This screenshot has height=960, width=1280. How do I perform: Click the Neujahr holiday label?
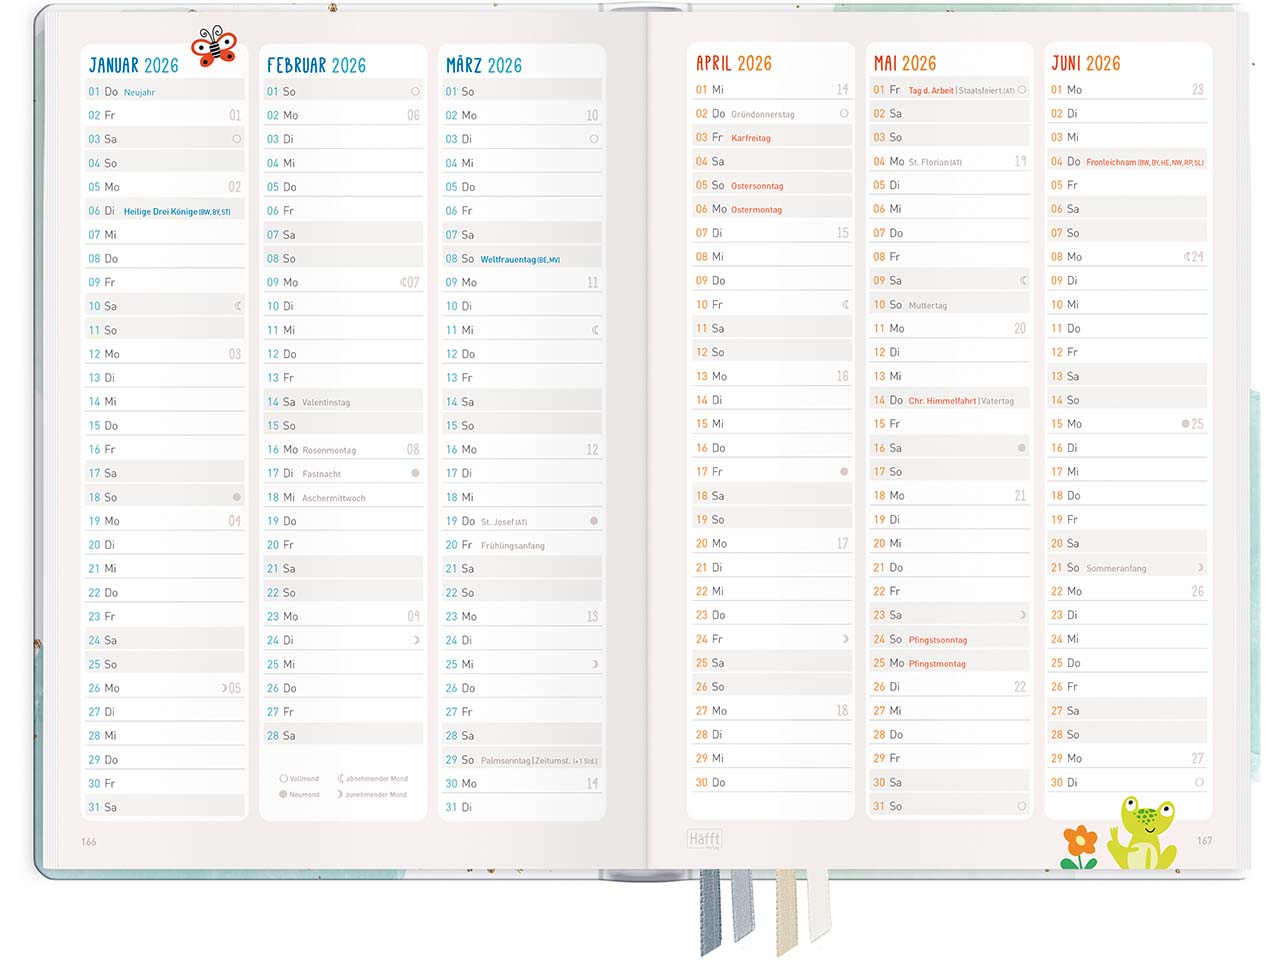tap(139, 92)
